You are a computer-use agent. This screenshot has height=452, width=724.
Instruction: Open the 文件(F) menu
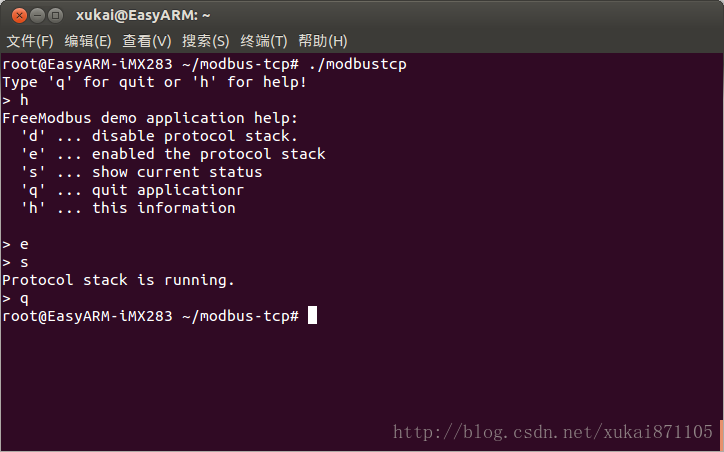click(30, 41)
